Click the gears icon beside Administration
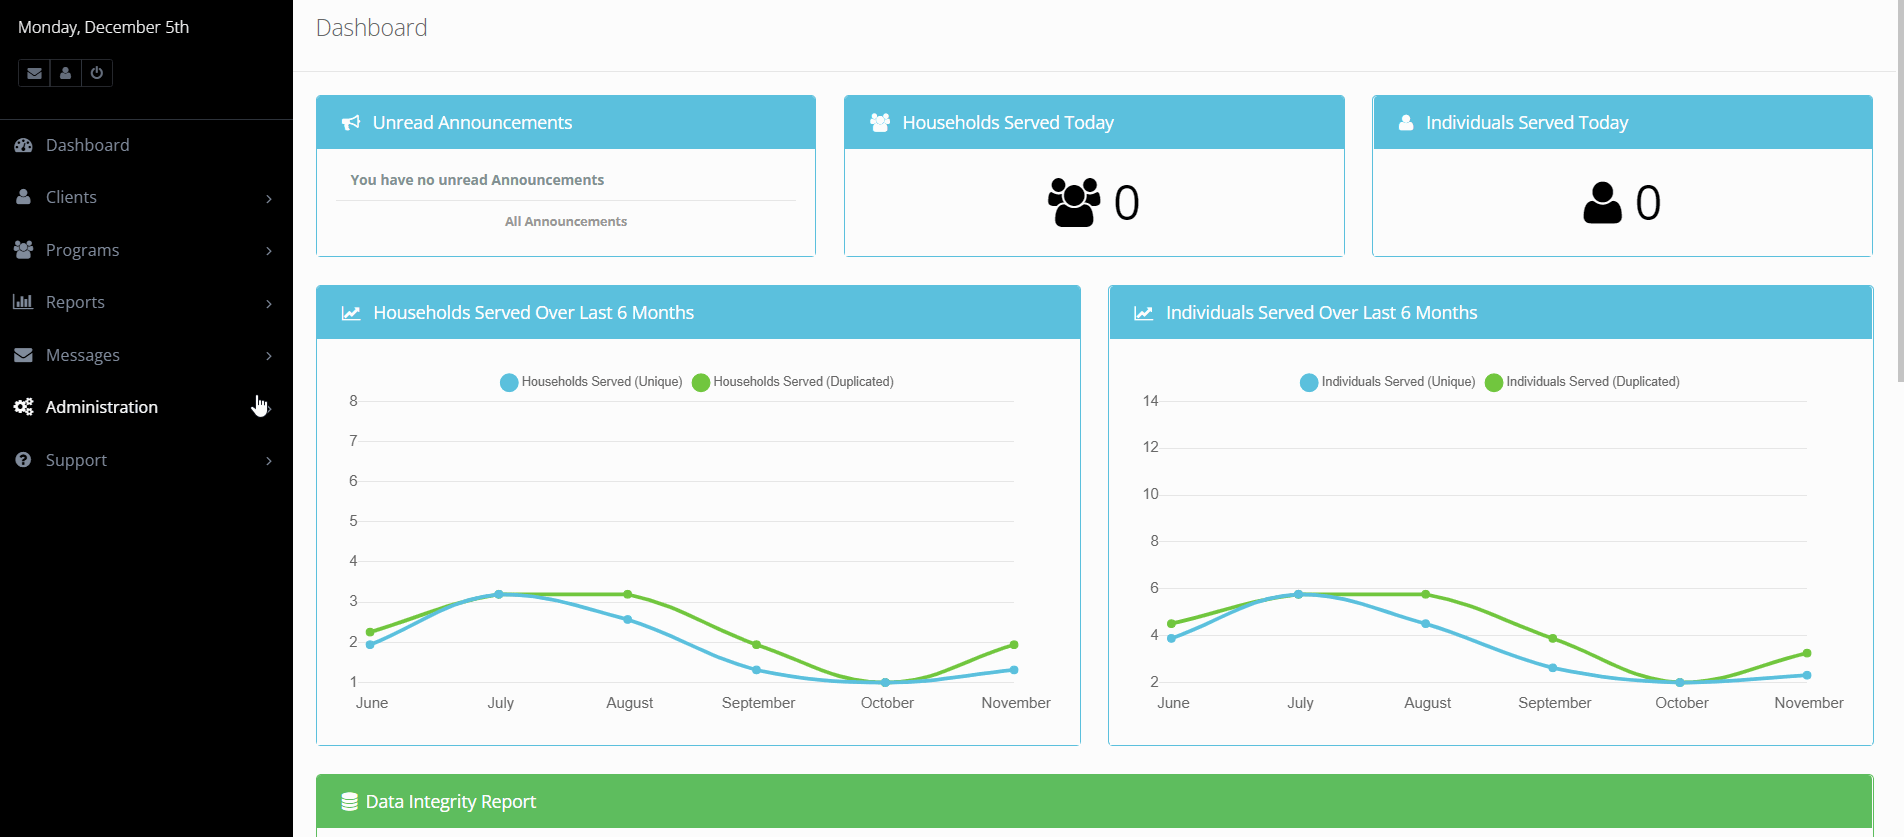The width and height of the screenshot is (1904, 837). 24,407
